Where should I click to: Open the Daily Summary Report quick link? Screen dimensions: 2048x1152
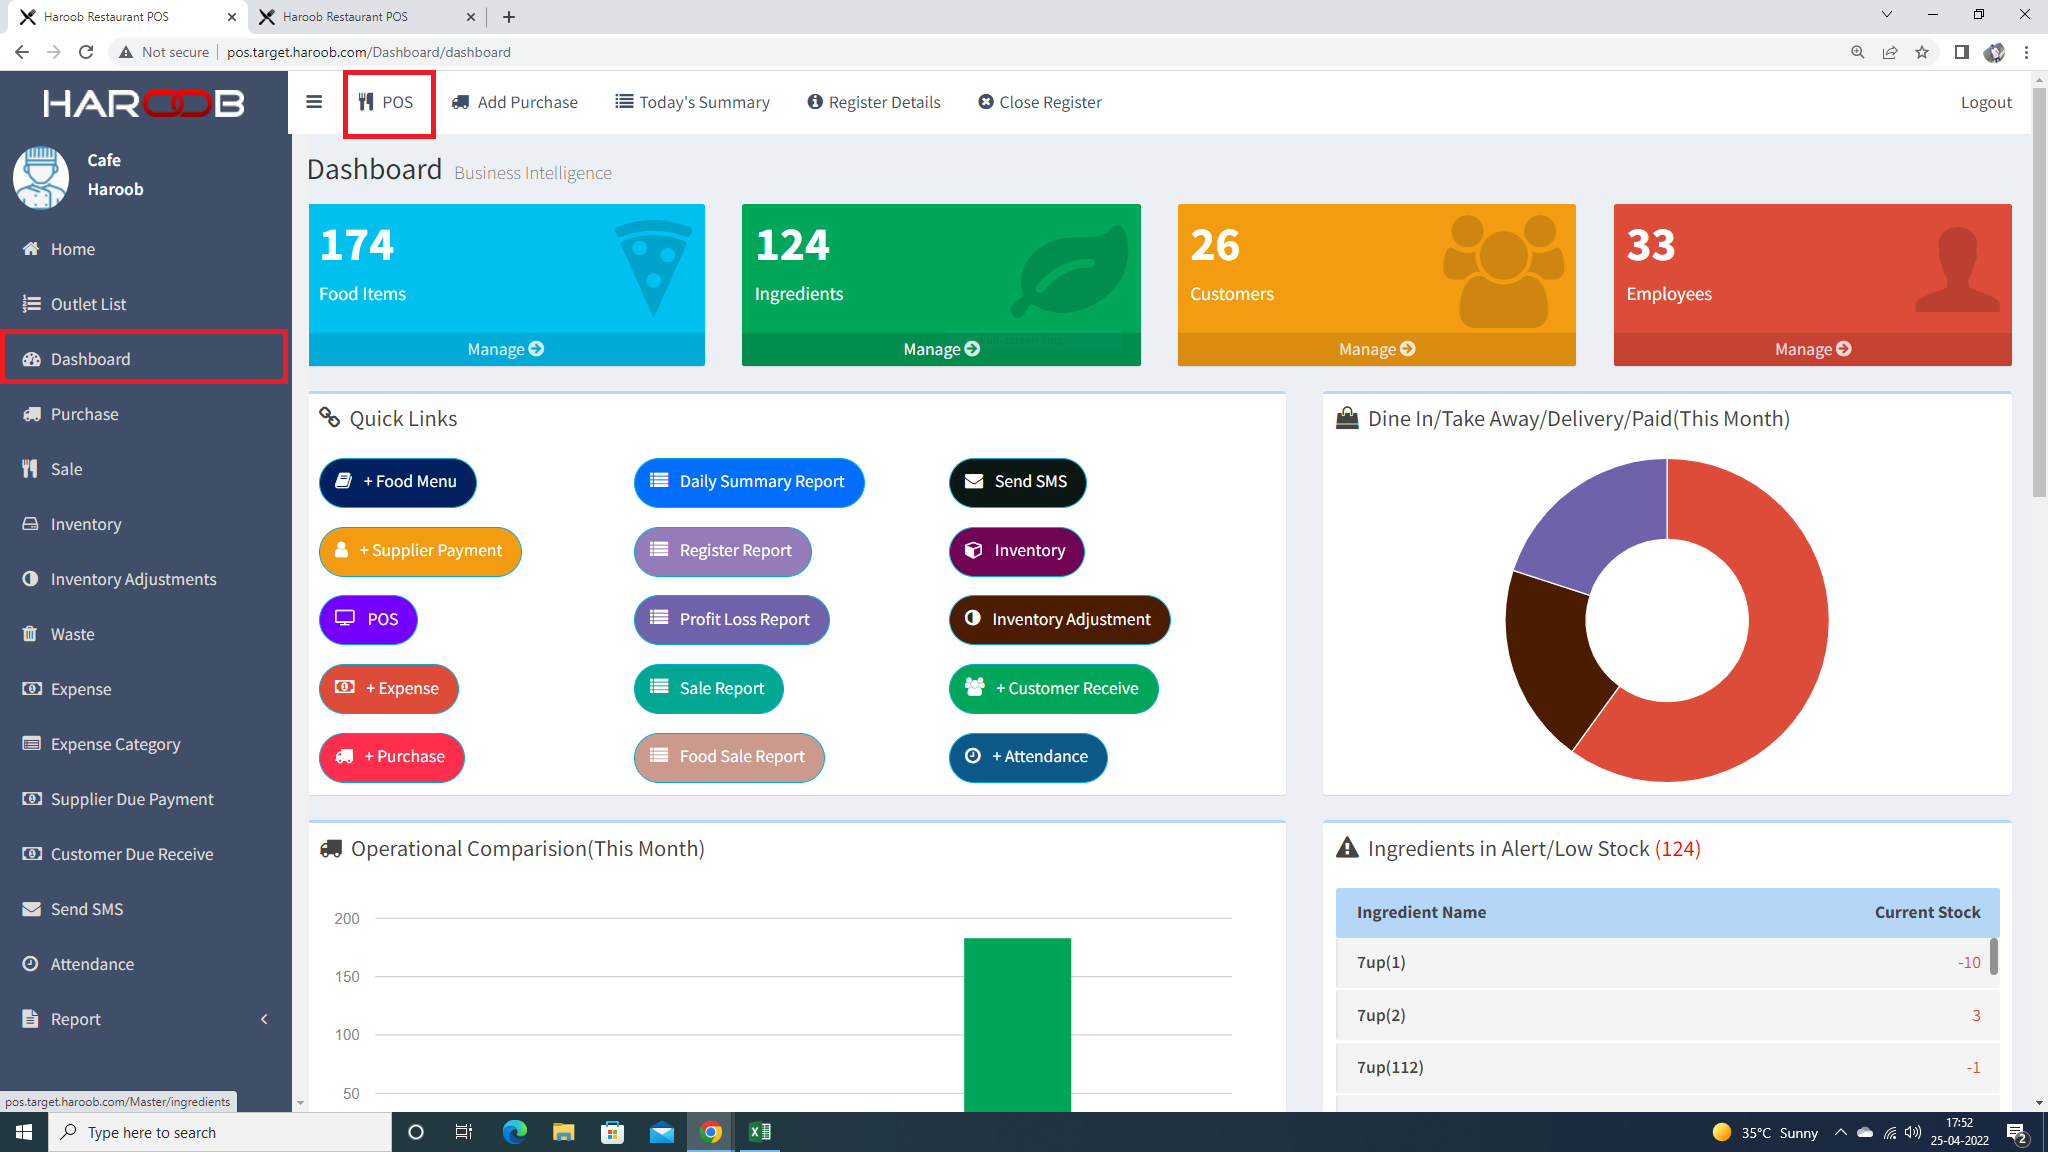pyautogui.click(x=749, y=482)
